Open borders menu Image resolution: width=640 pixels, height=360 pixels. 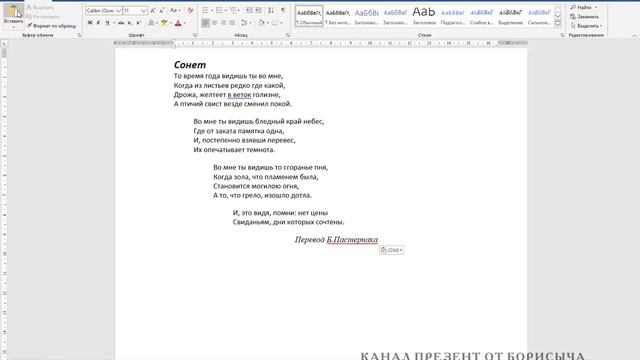276,23
